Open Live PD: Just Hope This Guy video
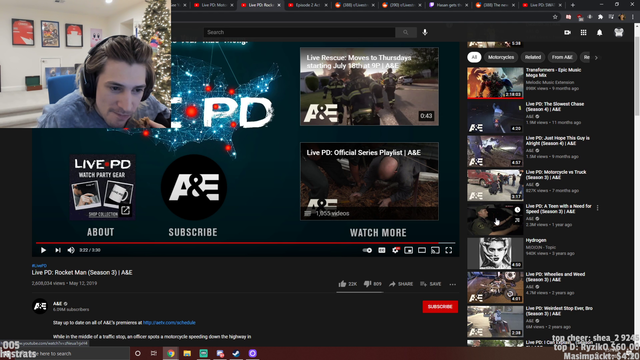The image size is (640, 360). tap(495, 151)
